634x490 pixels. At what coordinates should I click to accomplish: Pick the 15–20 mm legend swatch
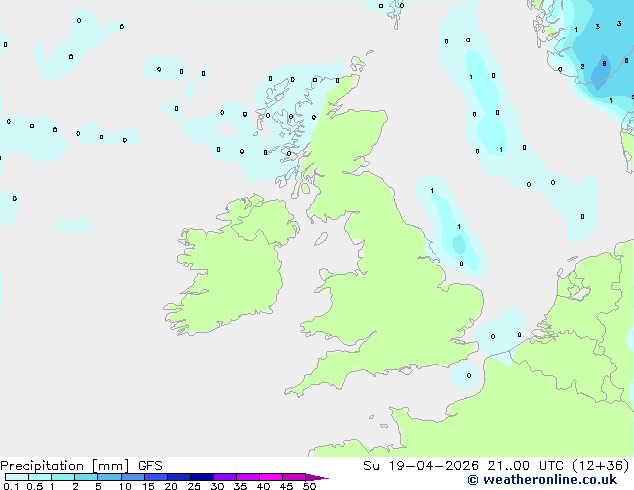(156, 477)
